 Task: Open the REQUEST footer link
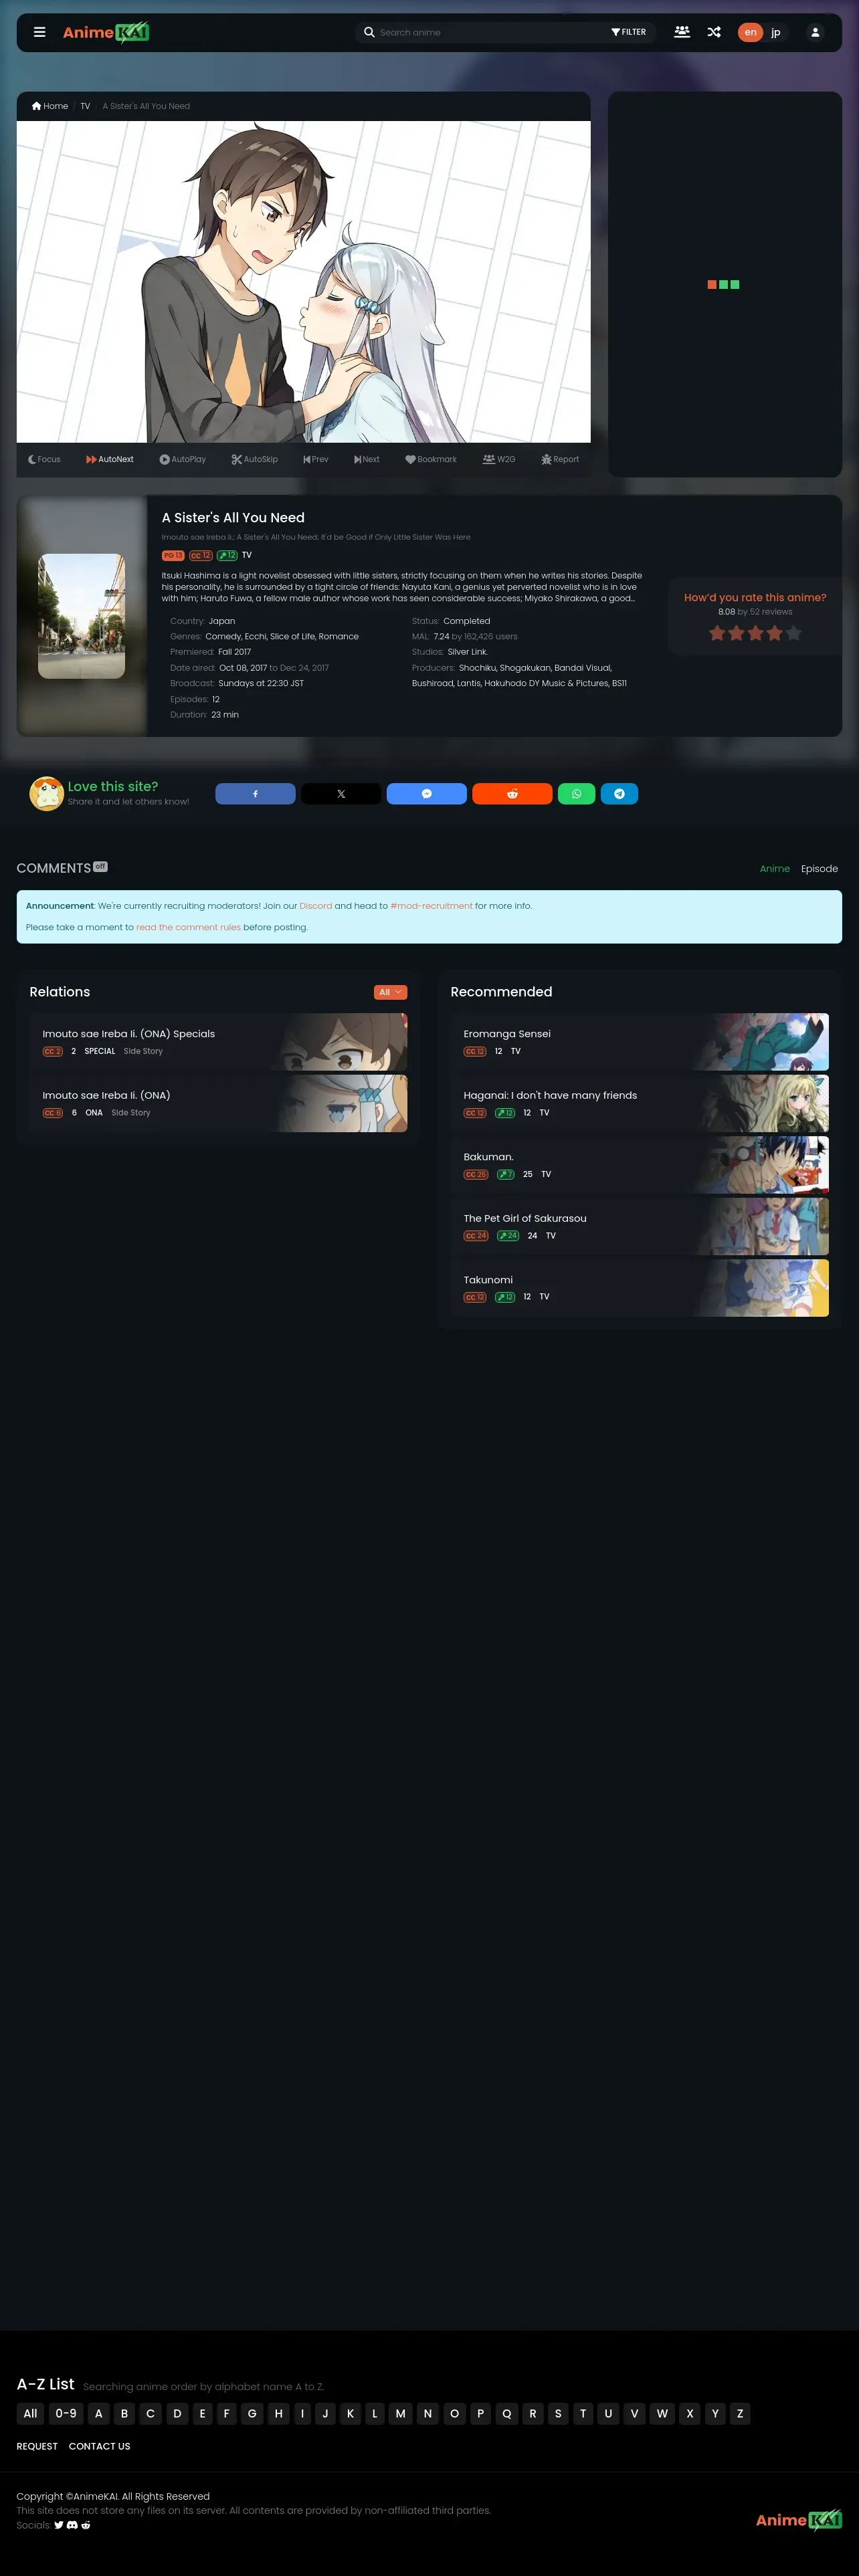point(37,2446)
